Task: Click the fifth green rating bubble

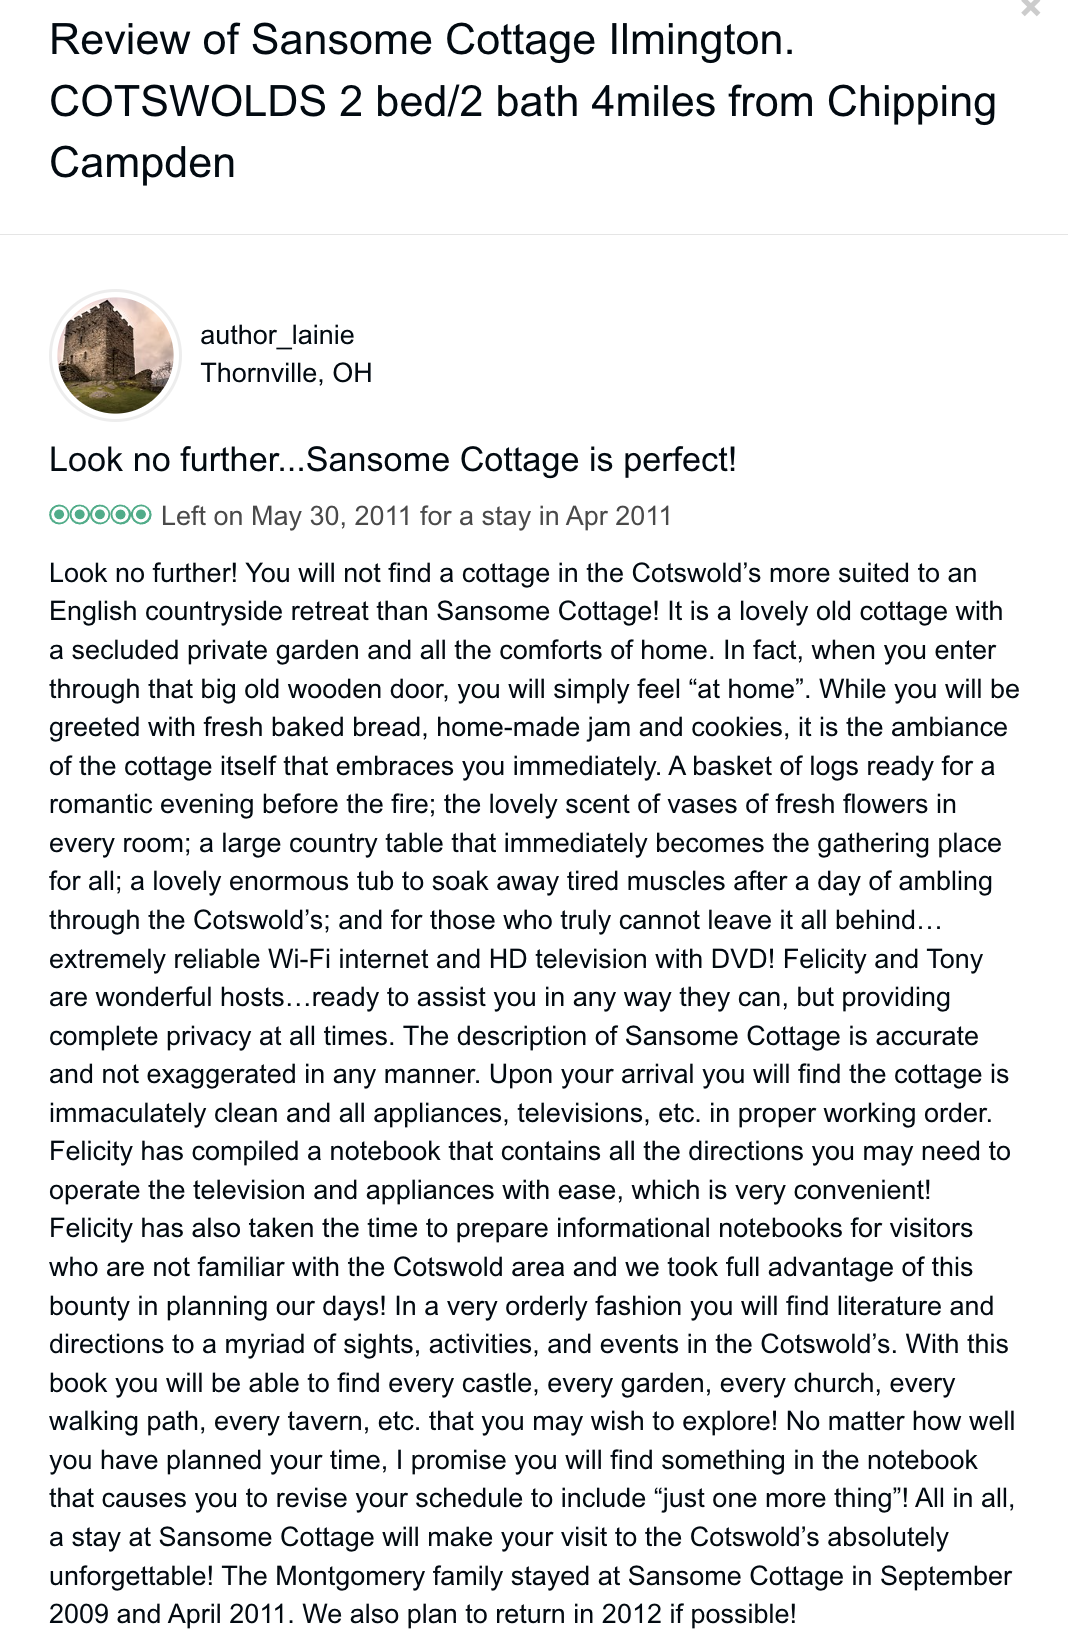Action: 141,515
